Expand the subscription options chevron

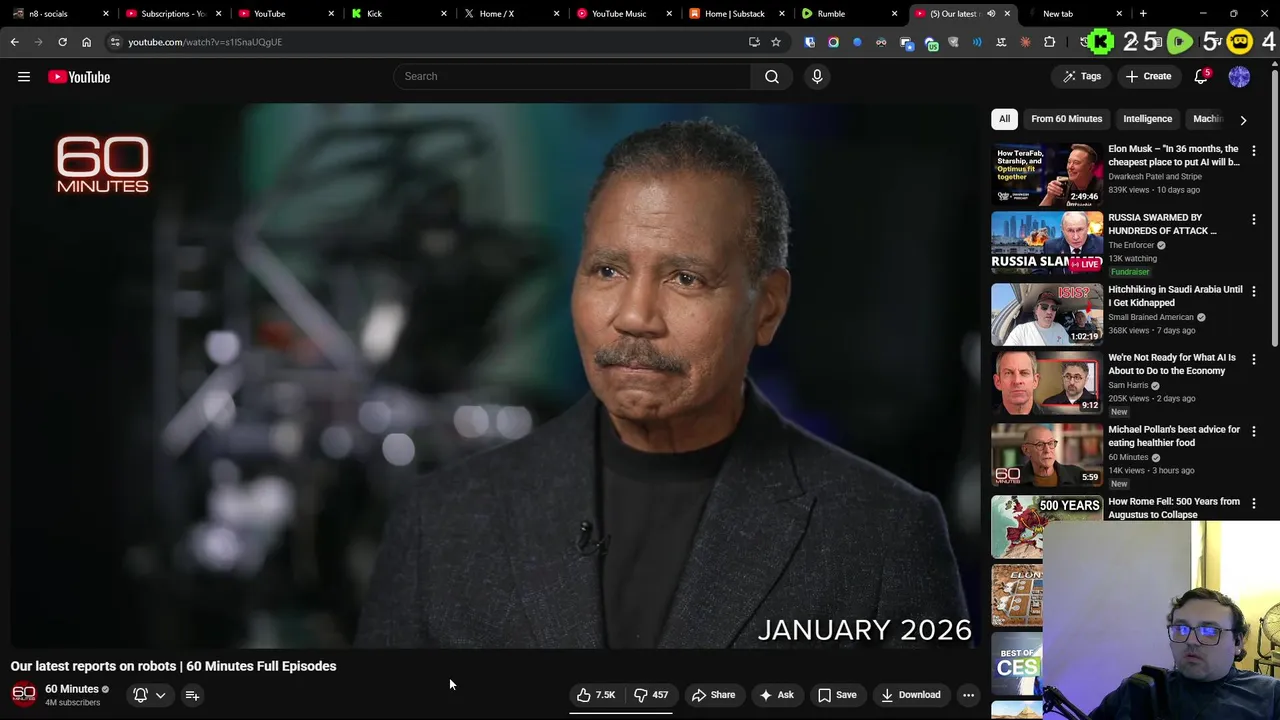160,695
